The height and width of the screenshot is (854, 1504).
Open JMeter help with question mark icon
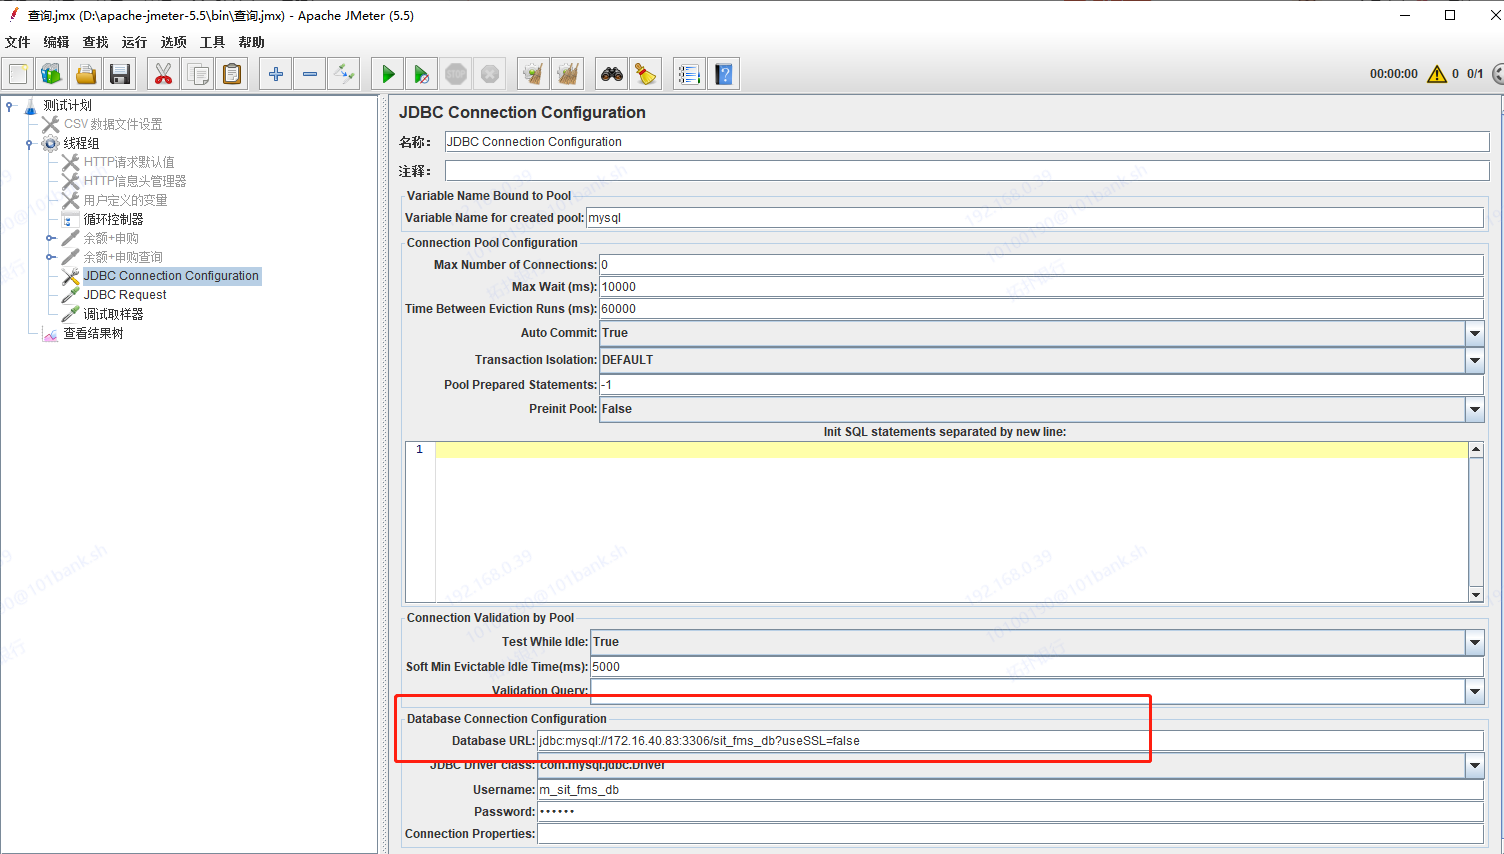click(x=723, y=73)
